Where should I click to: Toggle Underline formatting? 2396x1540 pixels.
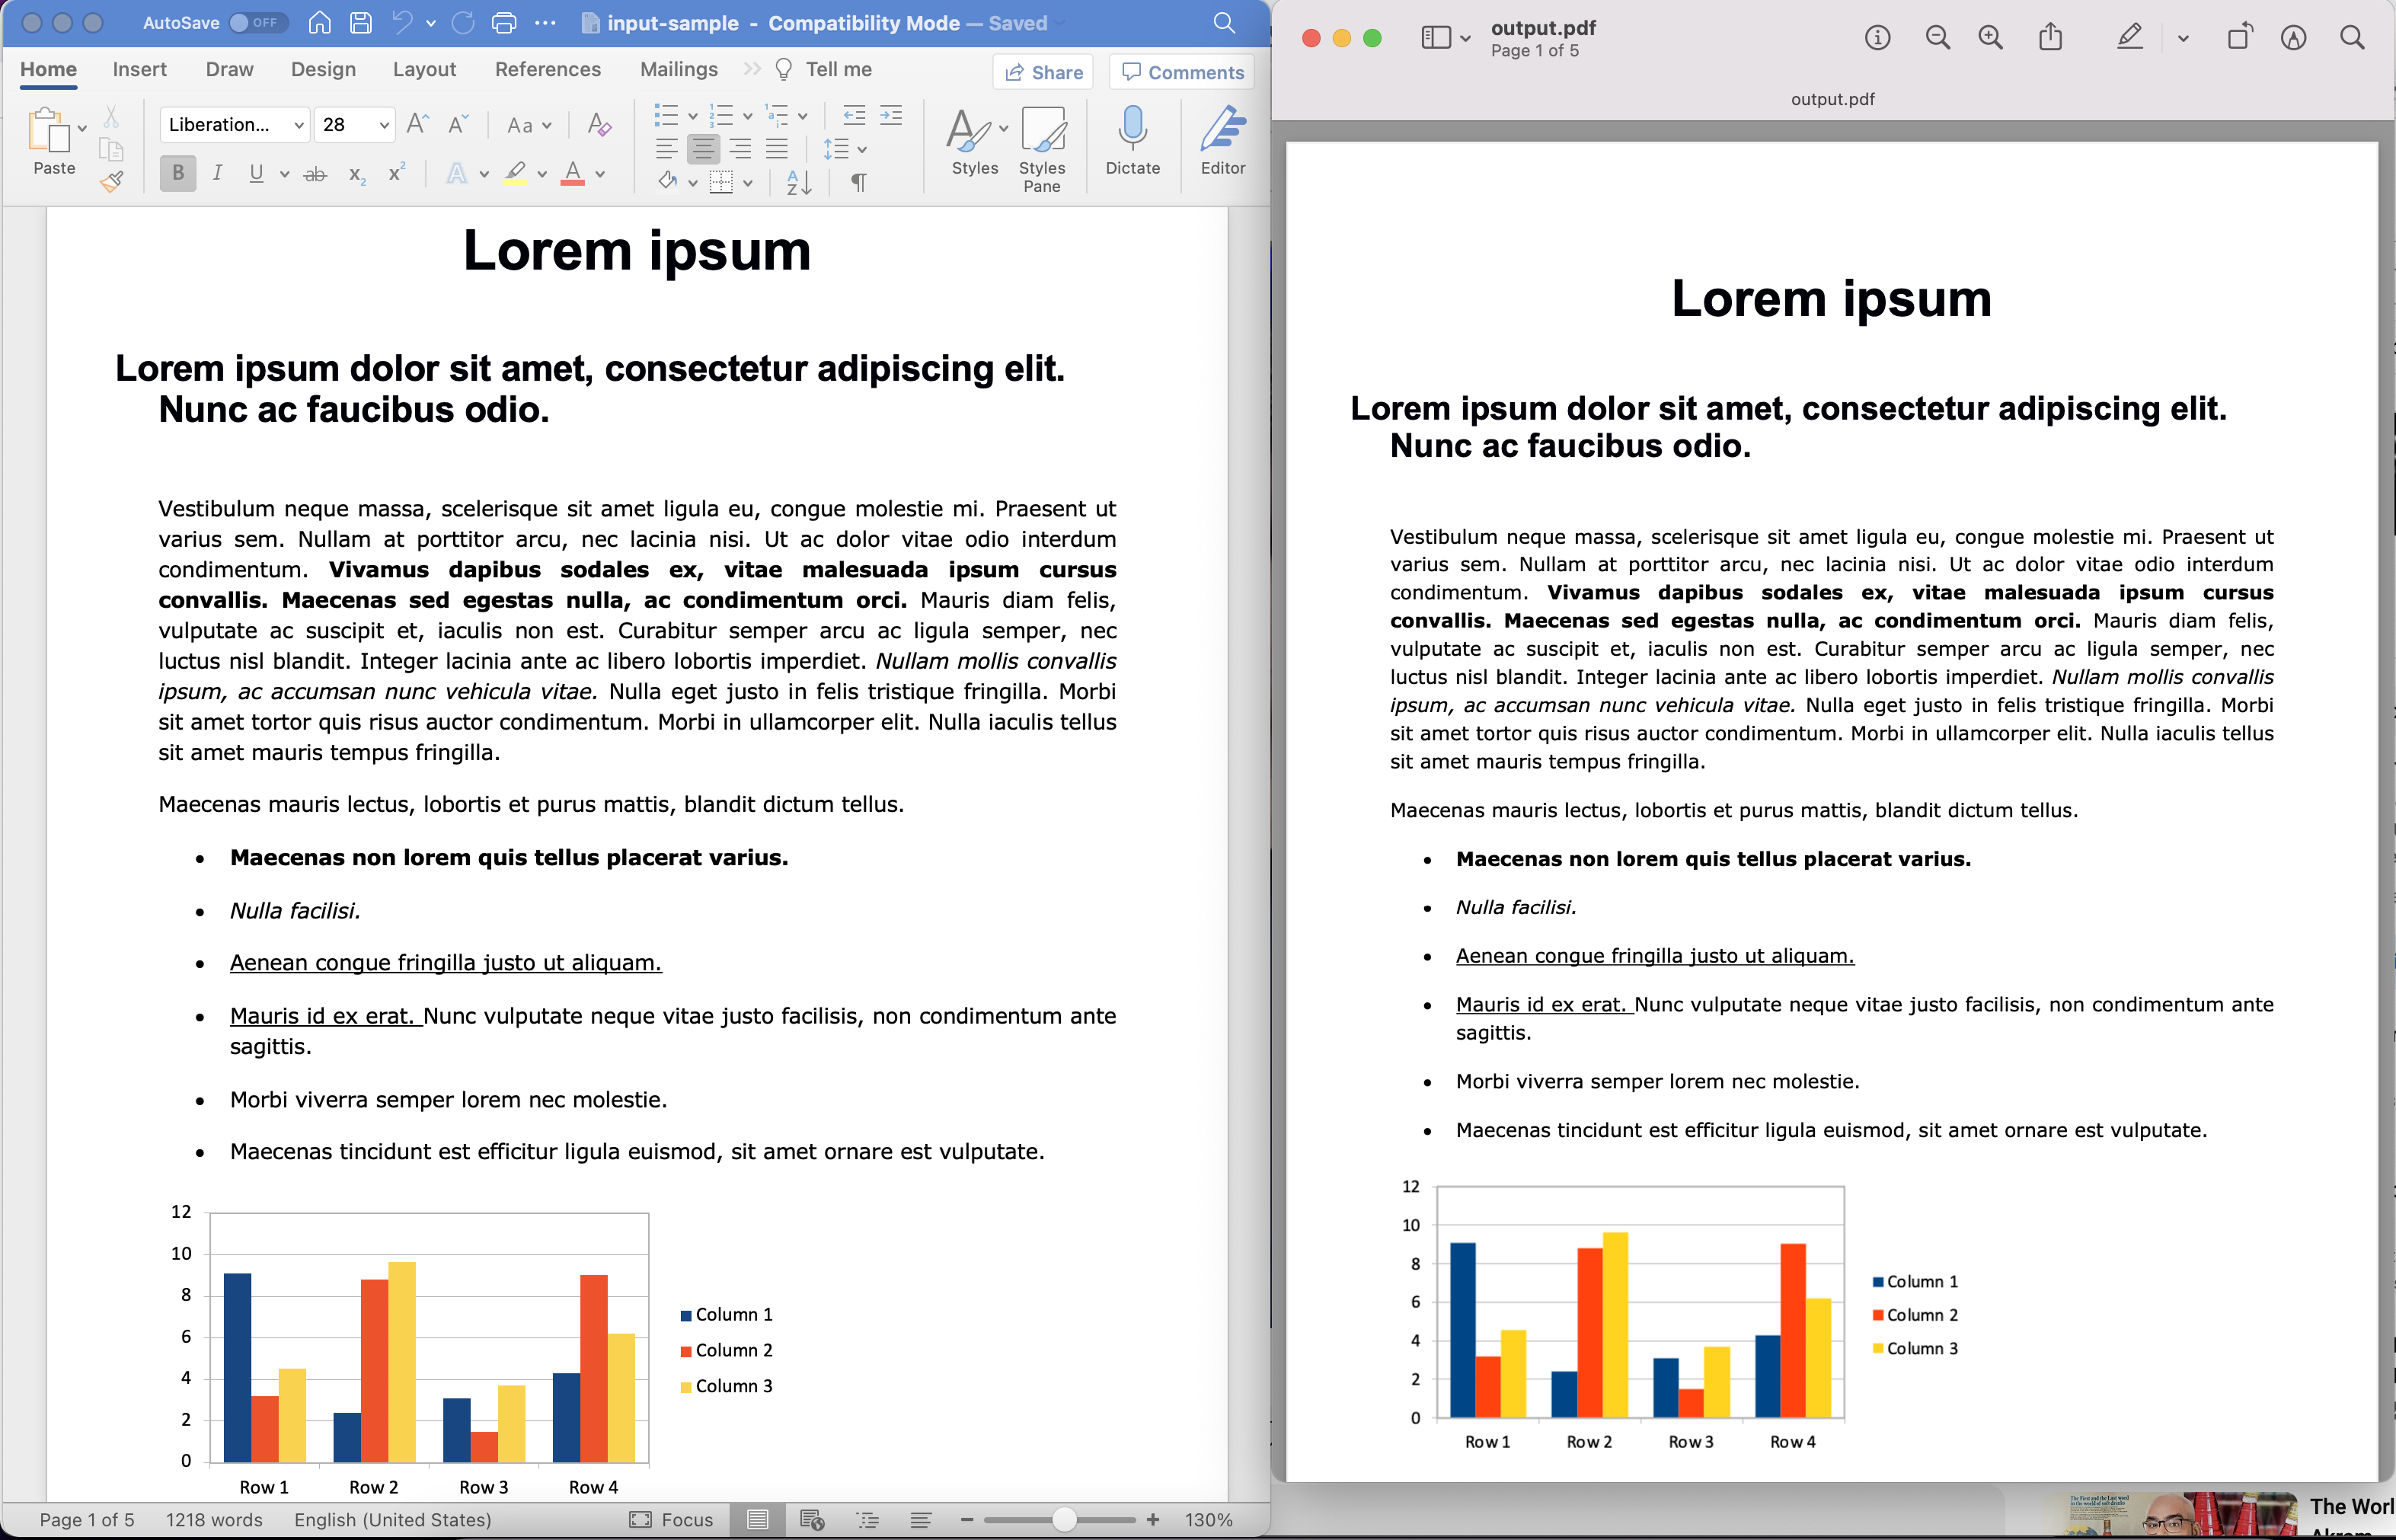tap(257, 173)
